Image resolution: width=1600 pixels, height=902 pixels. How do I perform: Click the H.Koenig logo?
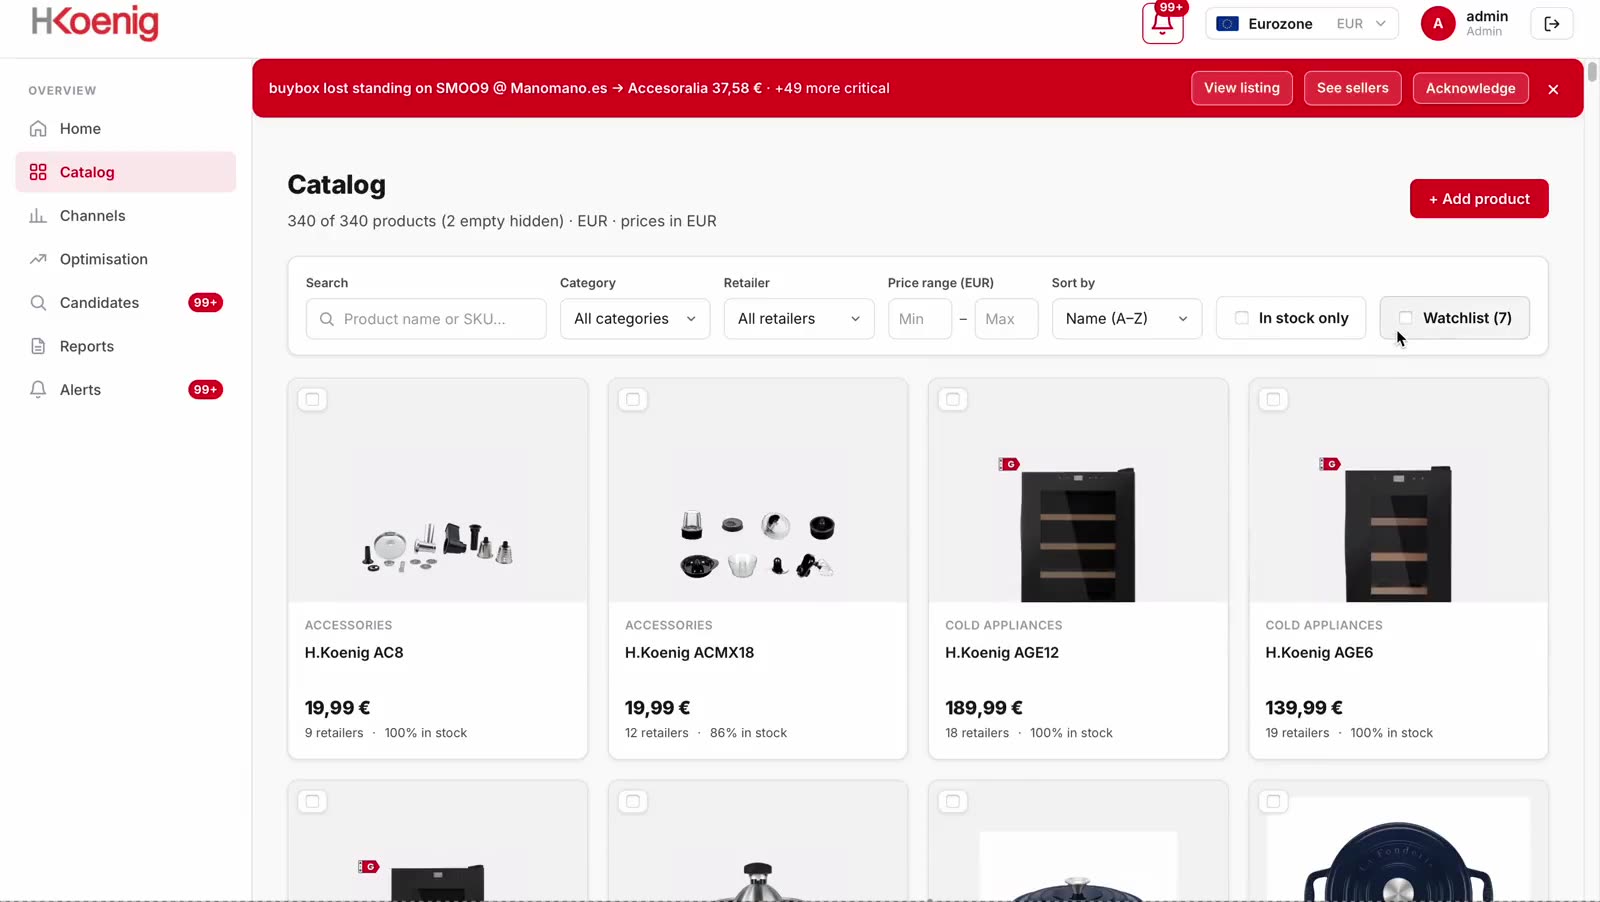(x=95, y=23)
